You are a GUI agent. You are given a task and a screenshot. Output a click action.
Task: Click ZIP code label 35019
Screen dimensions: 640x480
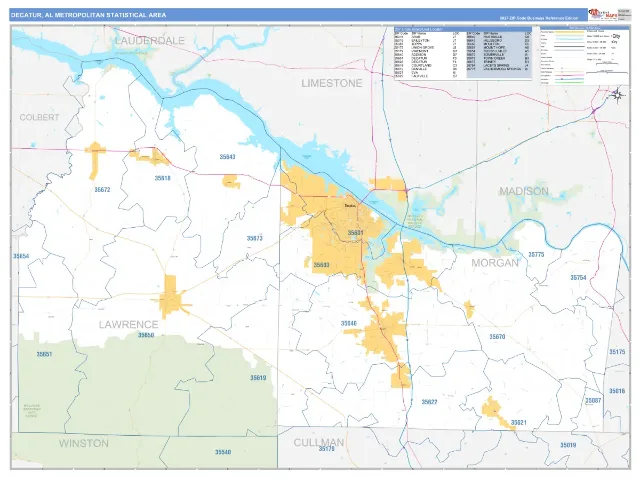[568, 445]
